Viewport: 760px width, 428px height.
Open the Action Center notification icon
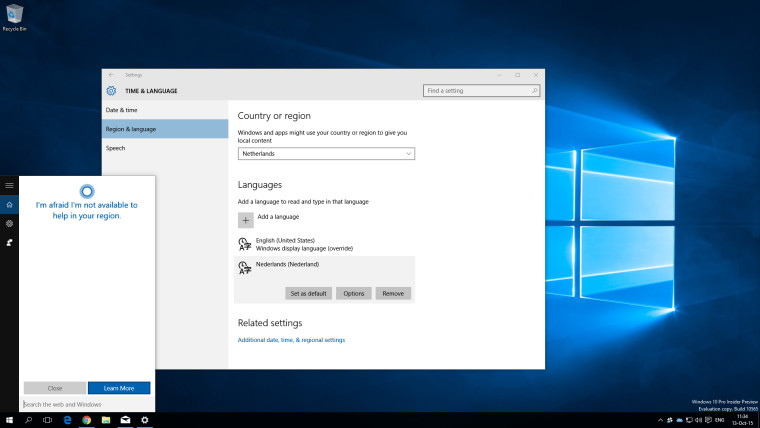click(x=709, y=420)
